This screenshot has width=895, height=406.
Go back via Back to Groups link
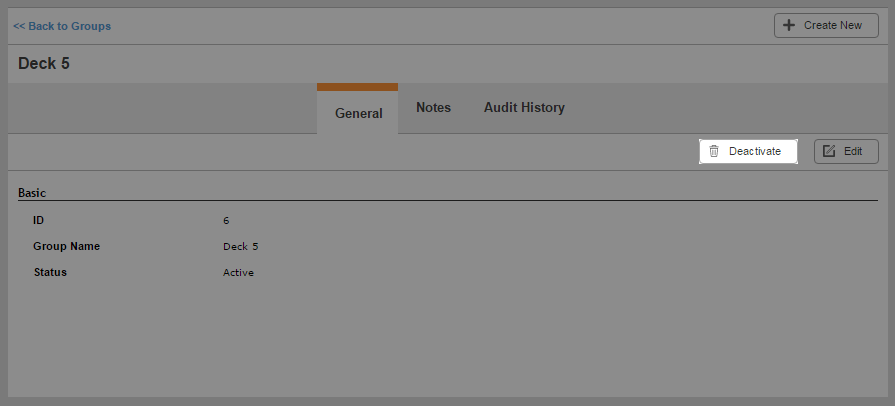click(62, 26)
